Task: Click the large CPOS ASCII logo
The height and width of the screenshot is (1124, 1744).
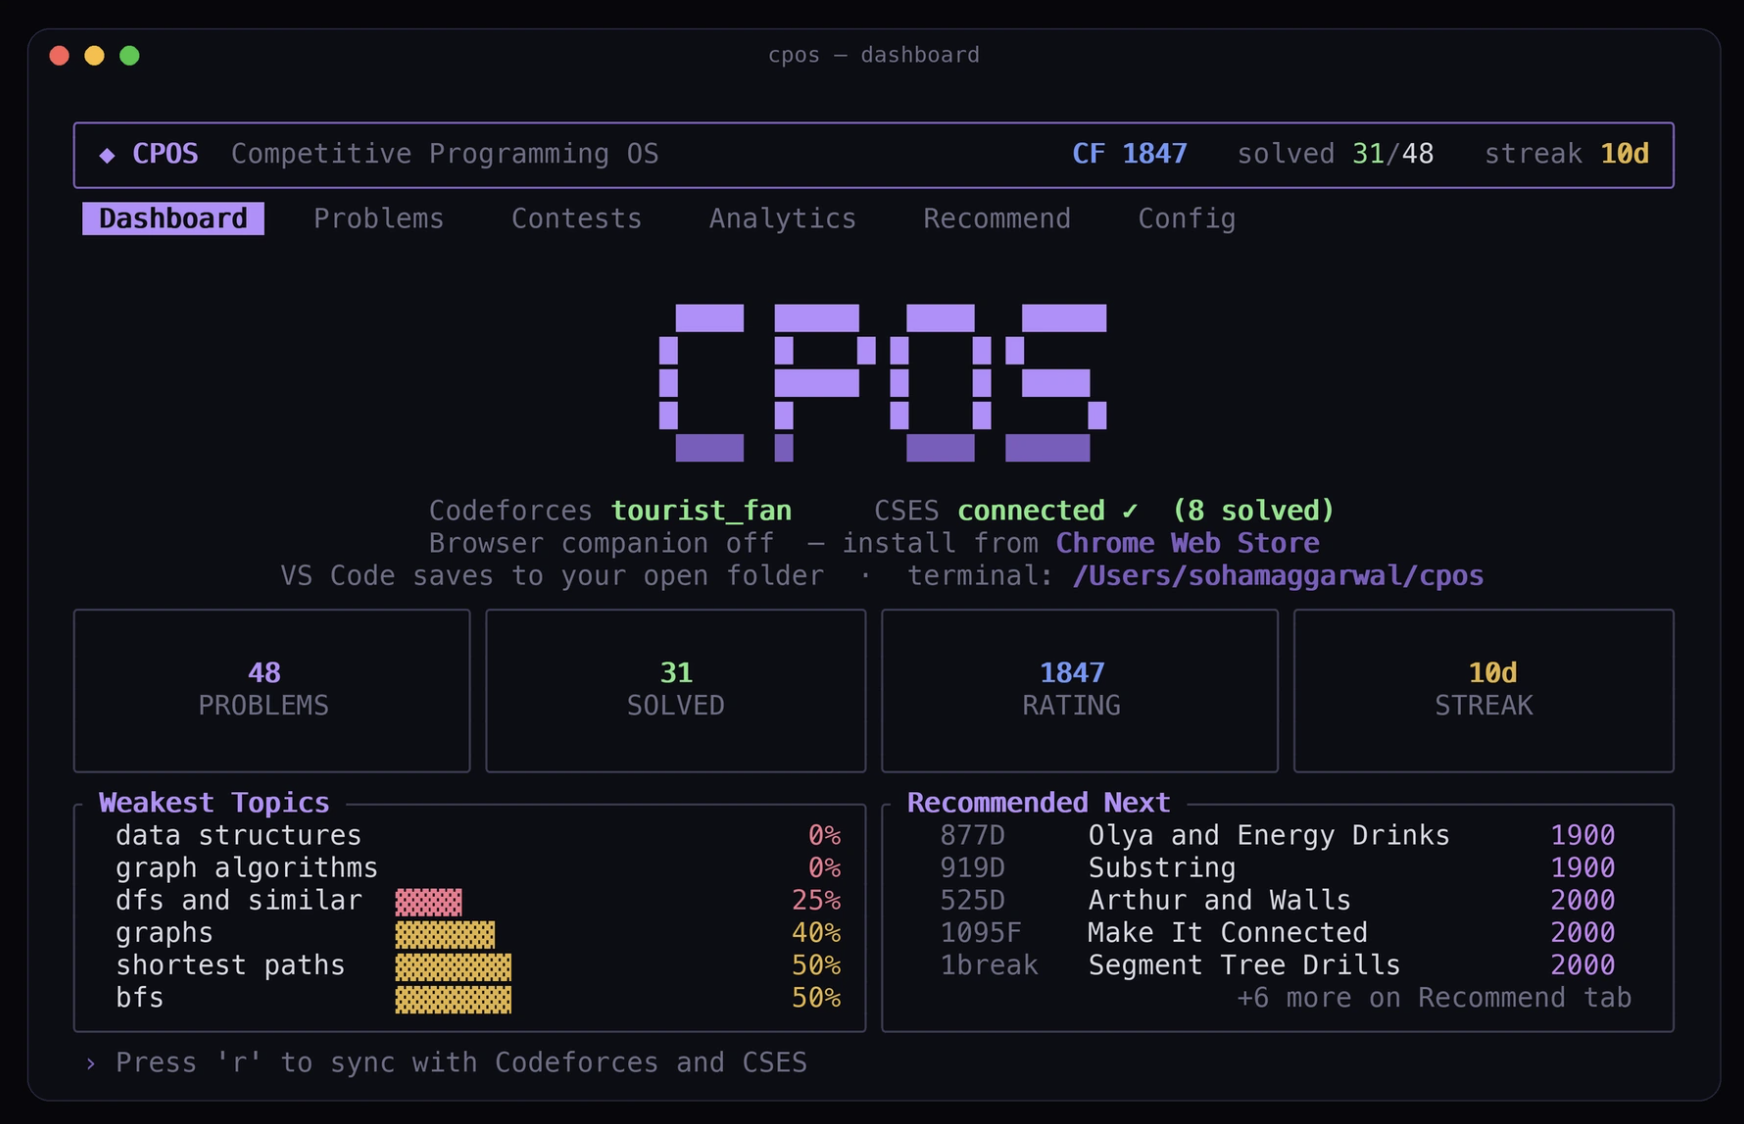Action: [883, 383]
